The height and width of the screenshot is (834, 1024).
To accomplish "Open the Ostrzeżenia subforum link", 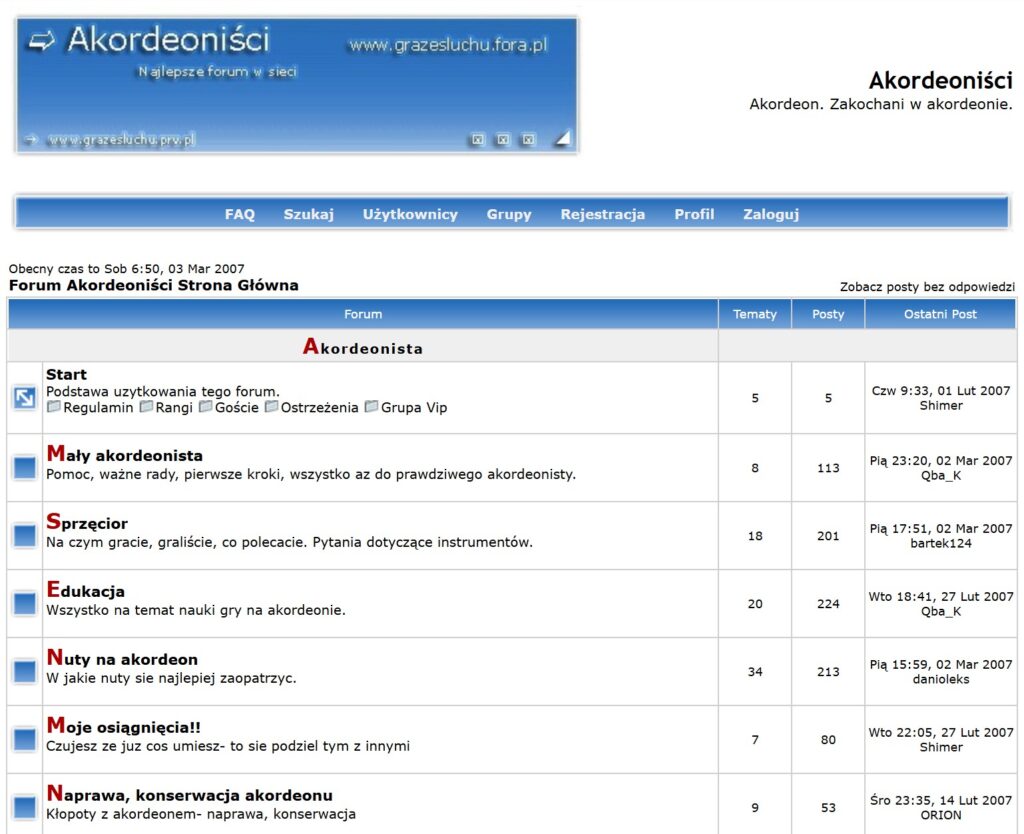I will point(319,408).
